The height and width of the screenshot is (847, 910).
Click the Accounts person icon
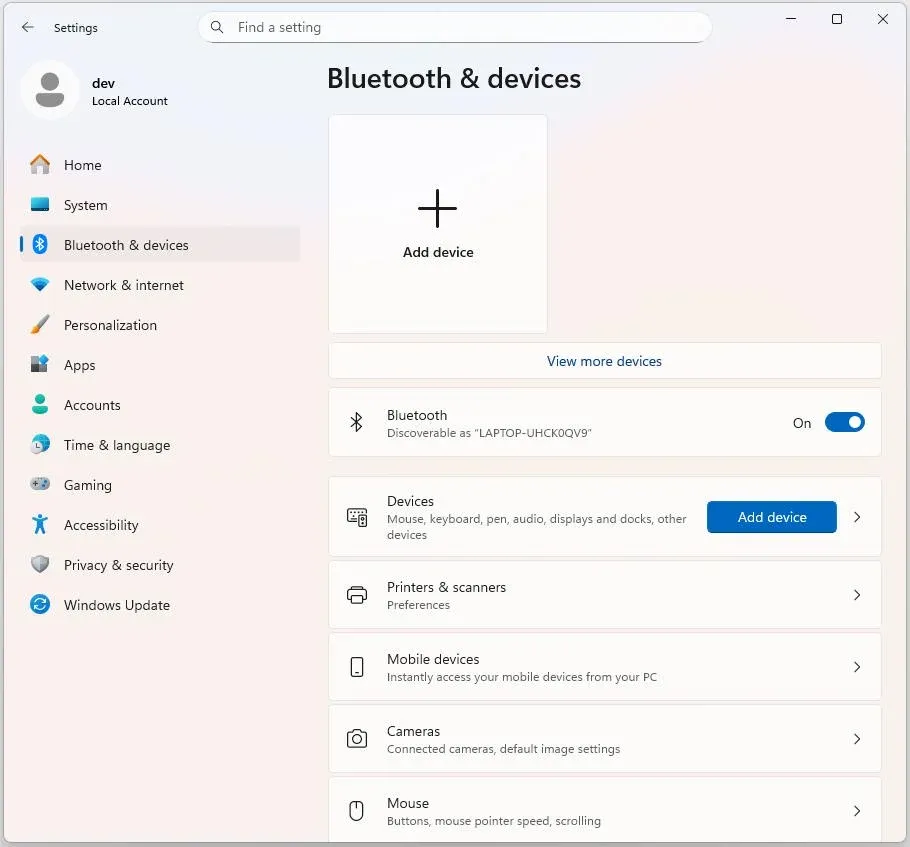pyautogui.click(x=40, y=404)
